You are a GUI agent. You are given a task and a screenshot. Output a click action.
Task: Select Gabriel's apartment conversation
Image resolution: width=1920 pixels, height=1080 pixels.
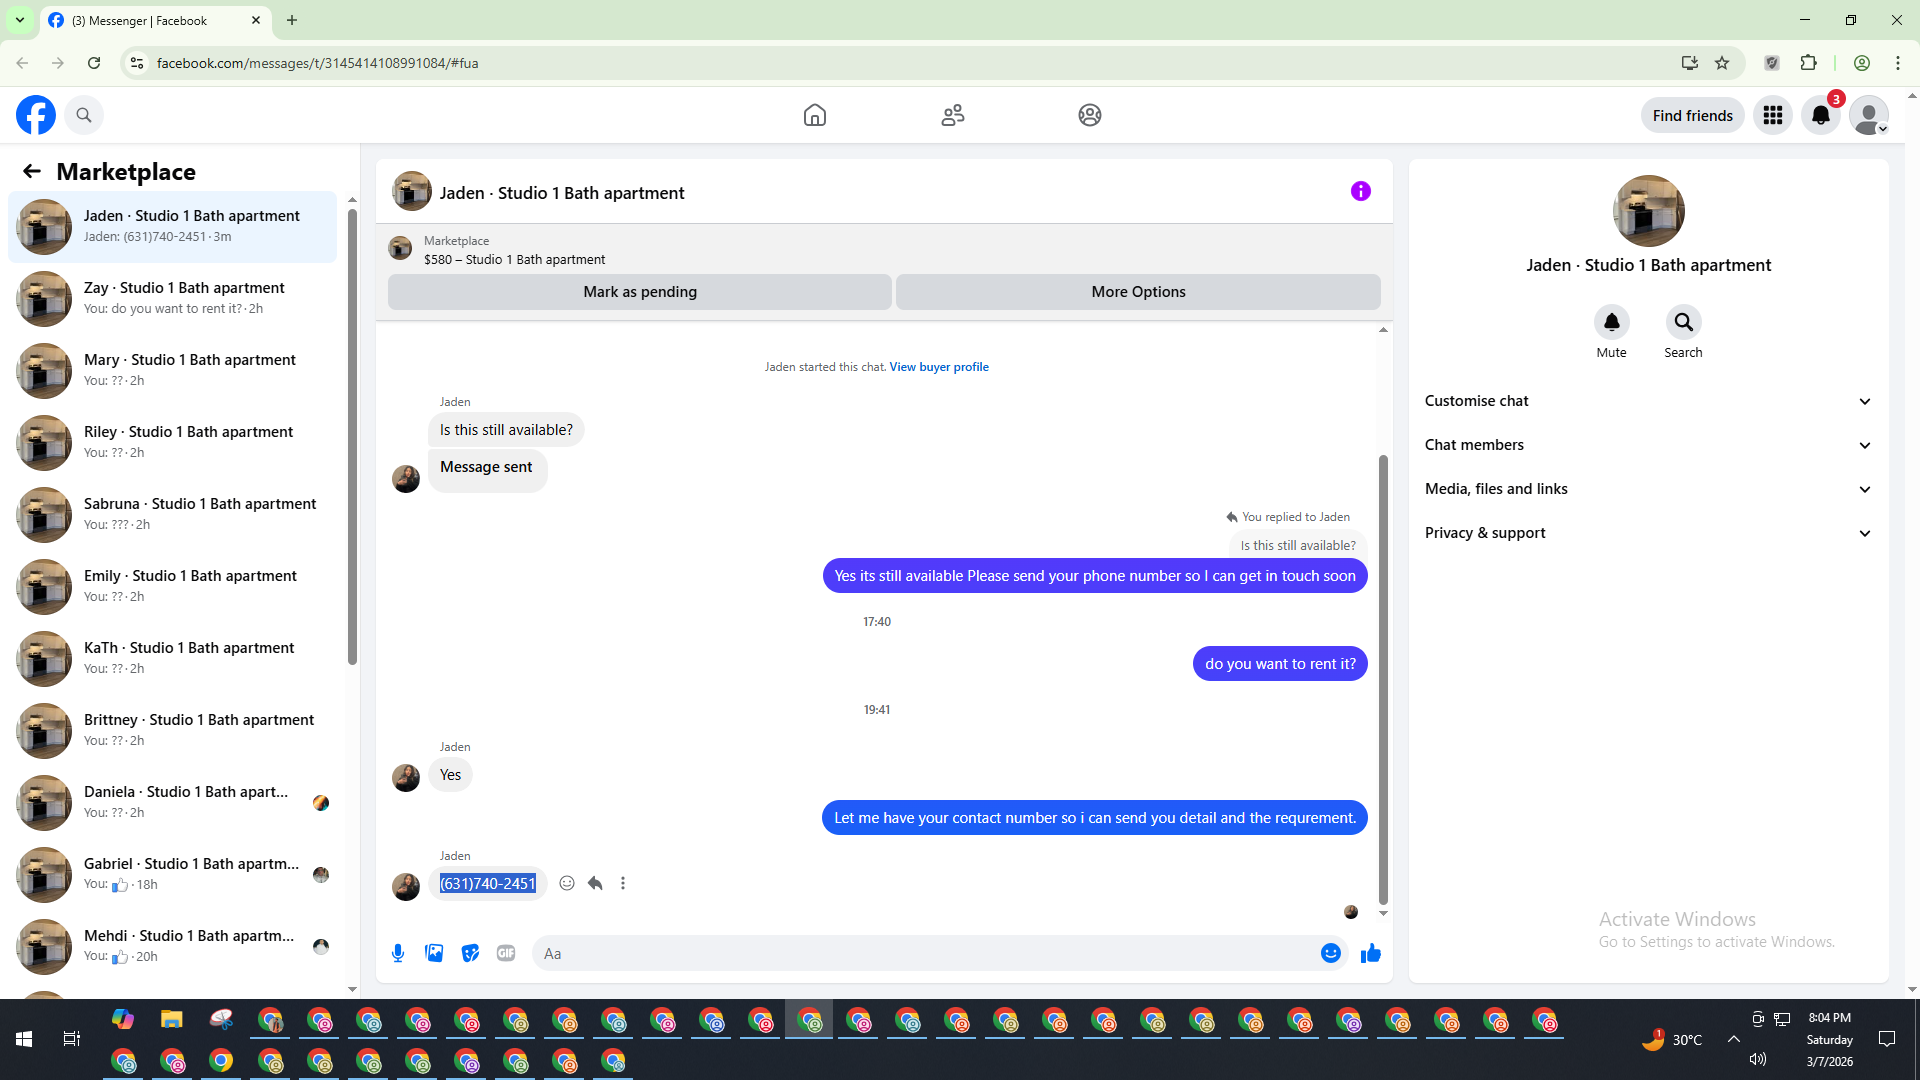pos(172,875)
